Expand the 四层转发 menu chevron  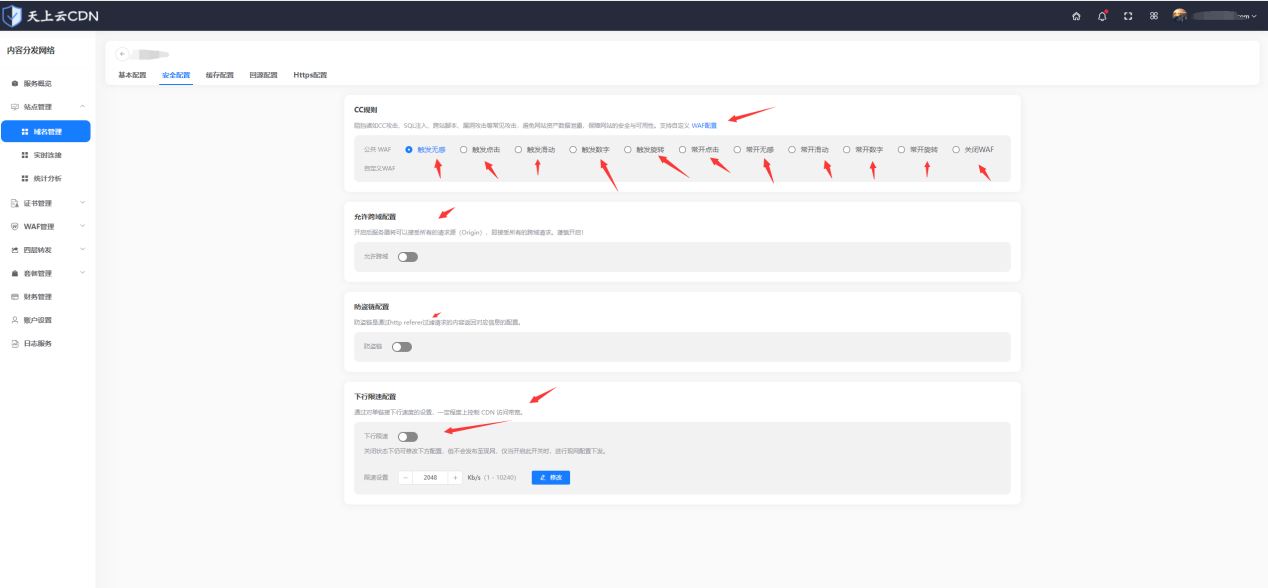(x=82, y=249)
